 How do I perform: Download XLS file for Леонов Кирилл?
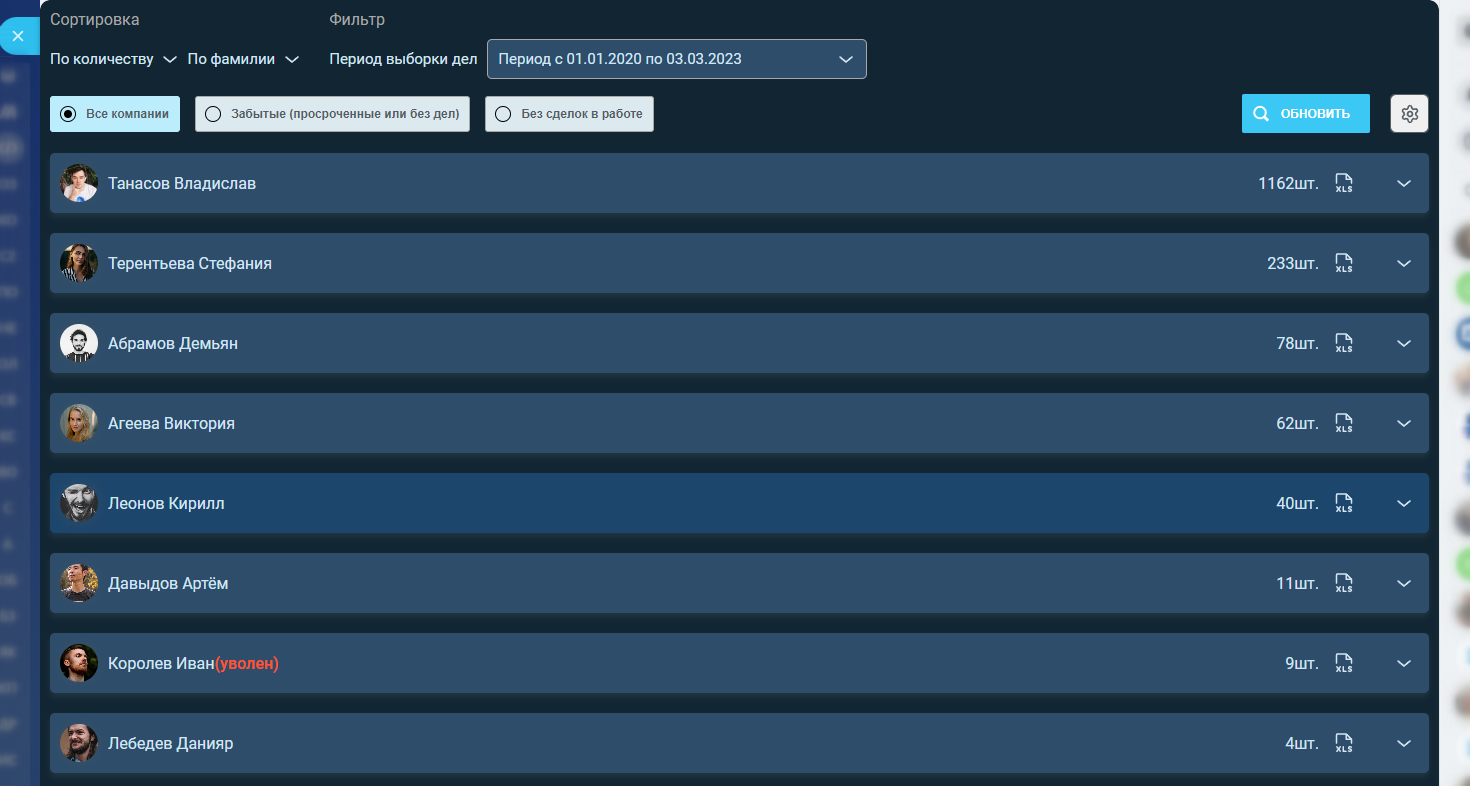click(x=1344, y=503)
